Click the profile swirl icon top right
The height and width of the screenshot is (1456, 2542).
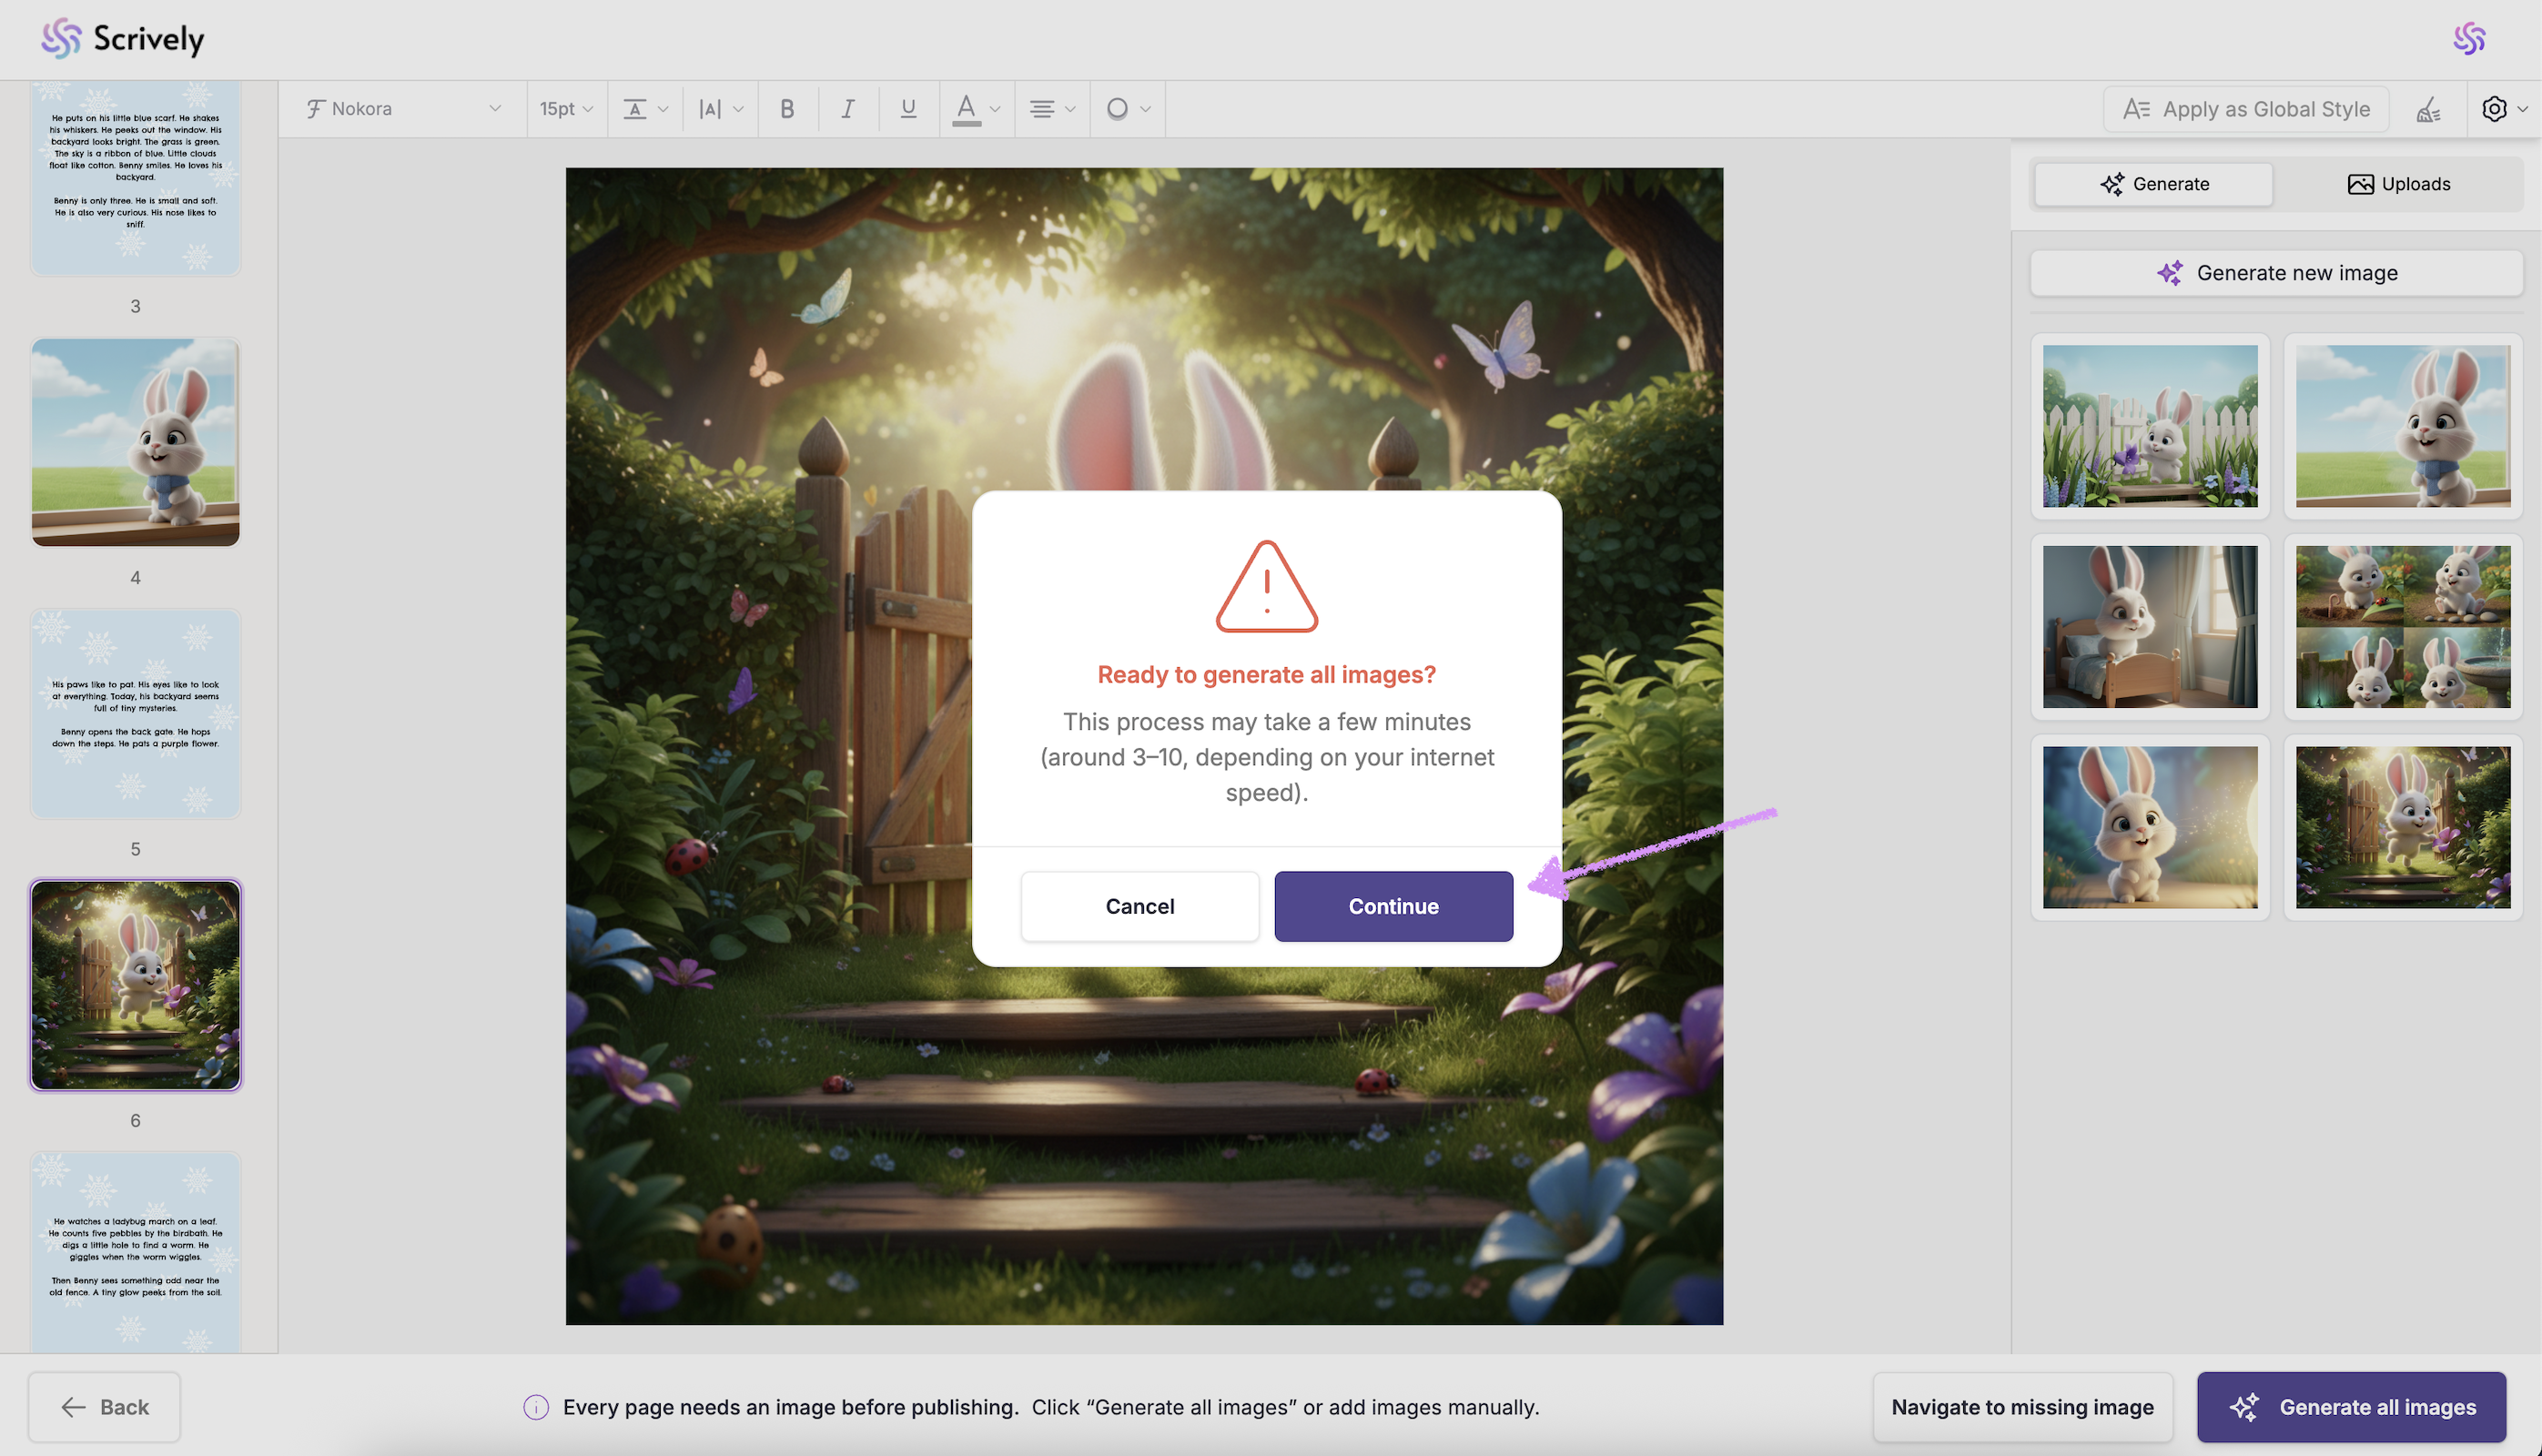point(2469,38)
